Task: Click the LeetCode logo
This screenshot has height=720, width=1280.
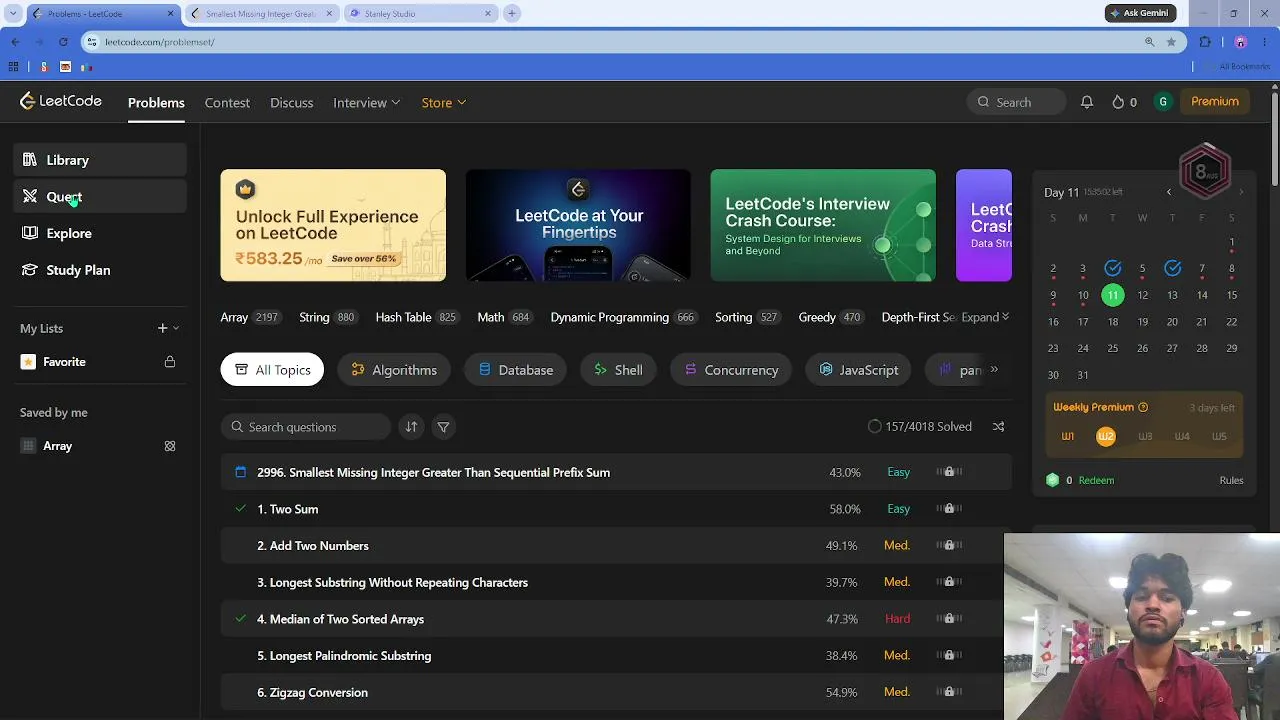Action: [61, 101]
